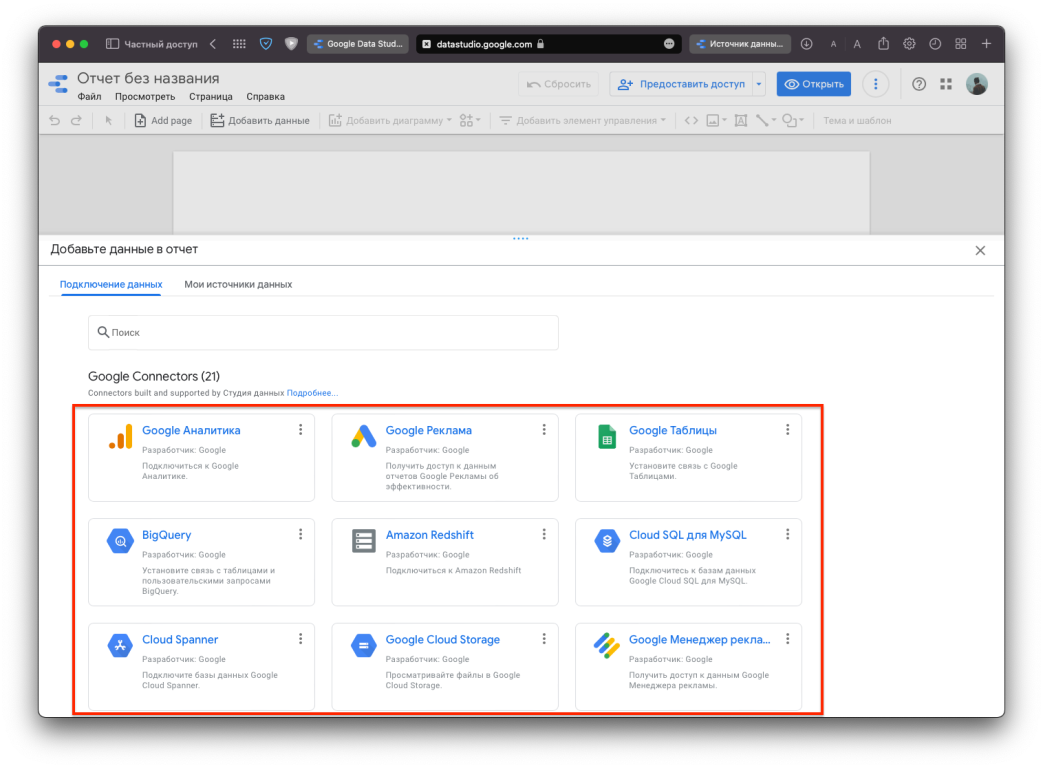Open more options for BigQuery card
This screenshot has height=768, width=1043.
(x=301, y=534)
